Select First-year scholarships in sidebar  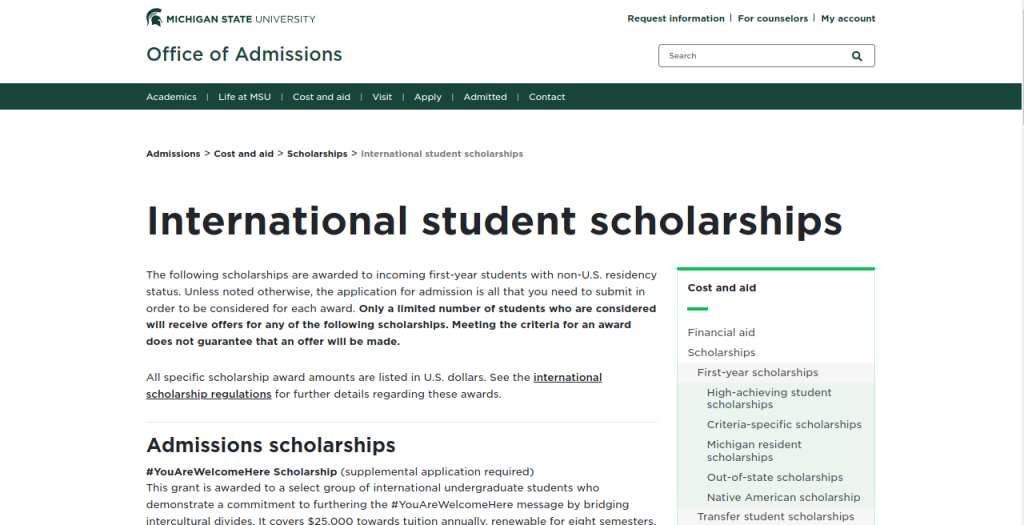pos(758,372)
